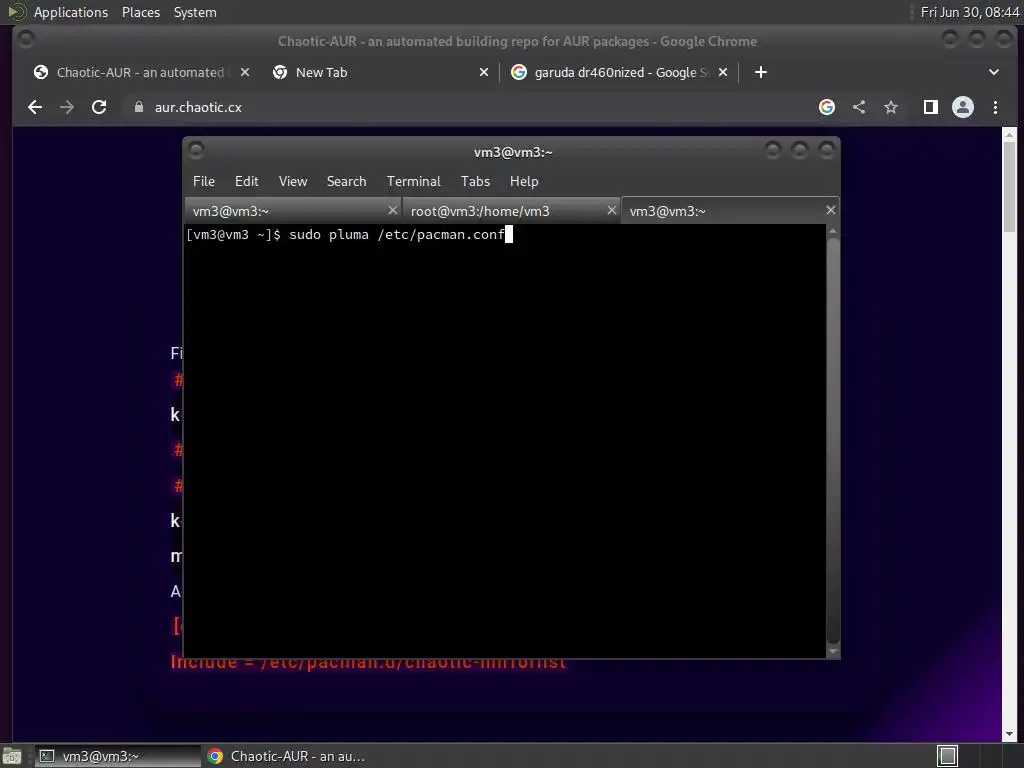Image resolution: width=1024 pixels, height=768 pixels.
Task: Click terminal vertical scrollbar thumb
Action: [833, 441]
